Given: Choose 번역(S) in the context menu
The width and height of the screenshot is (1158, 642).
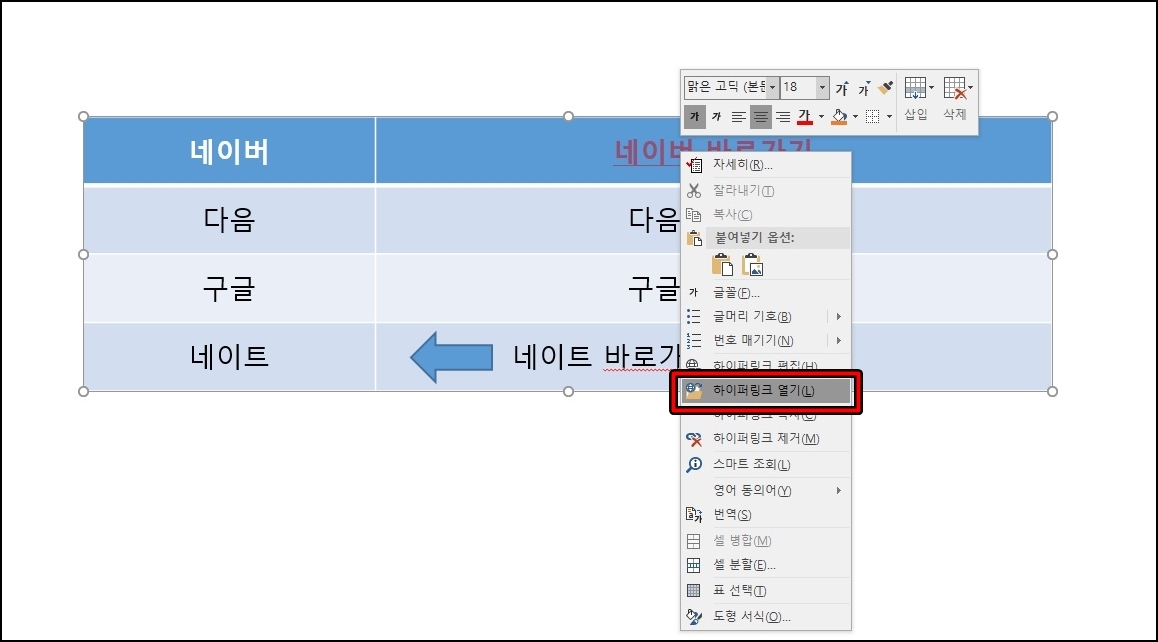Looking at the screenshot, I should [x=765, y=515].
